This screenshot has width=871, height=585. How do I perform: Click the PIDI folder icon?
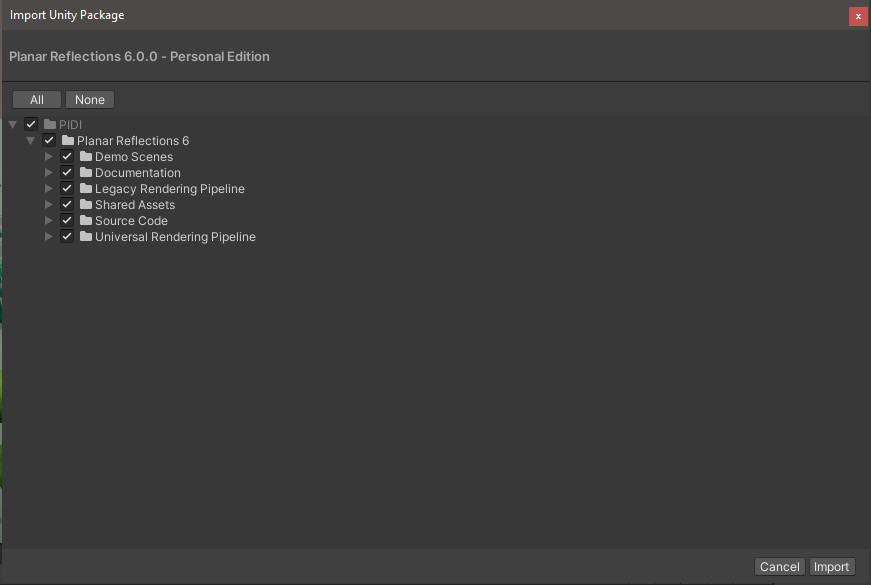pos(50,124)
